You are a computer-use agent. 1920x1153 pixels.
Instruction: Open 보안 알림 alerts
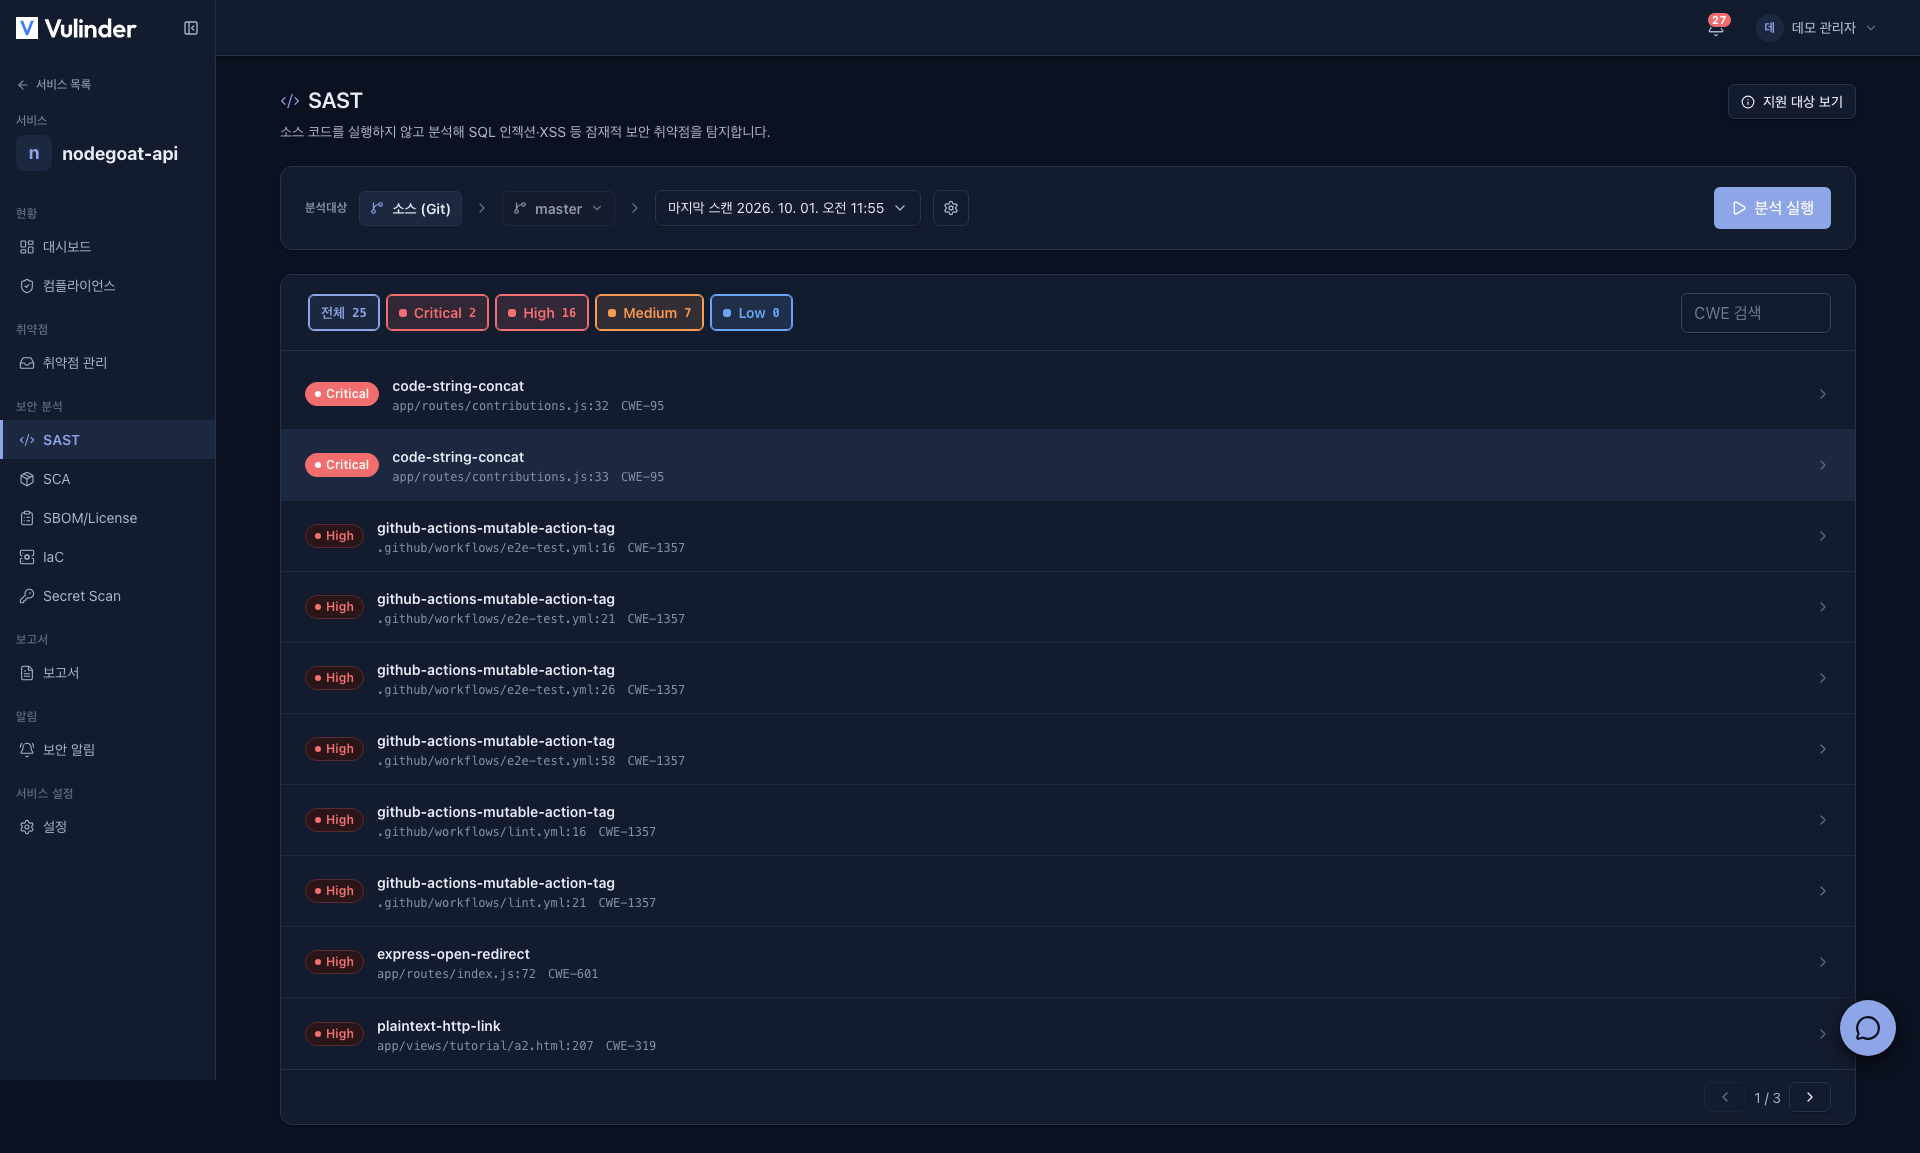click(108, 750)
